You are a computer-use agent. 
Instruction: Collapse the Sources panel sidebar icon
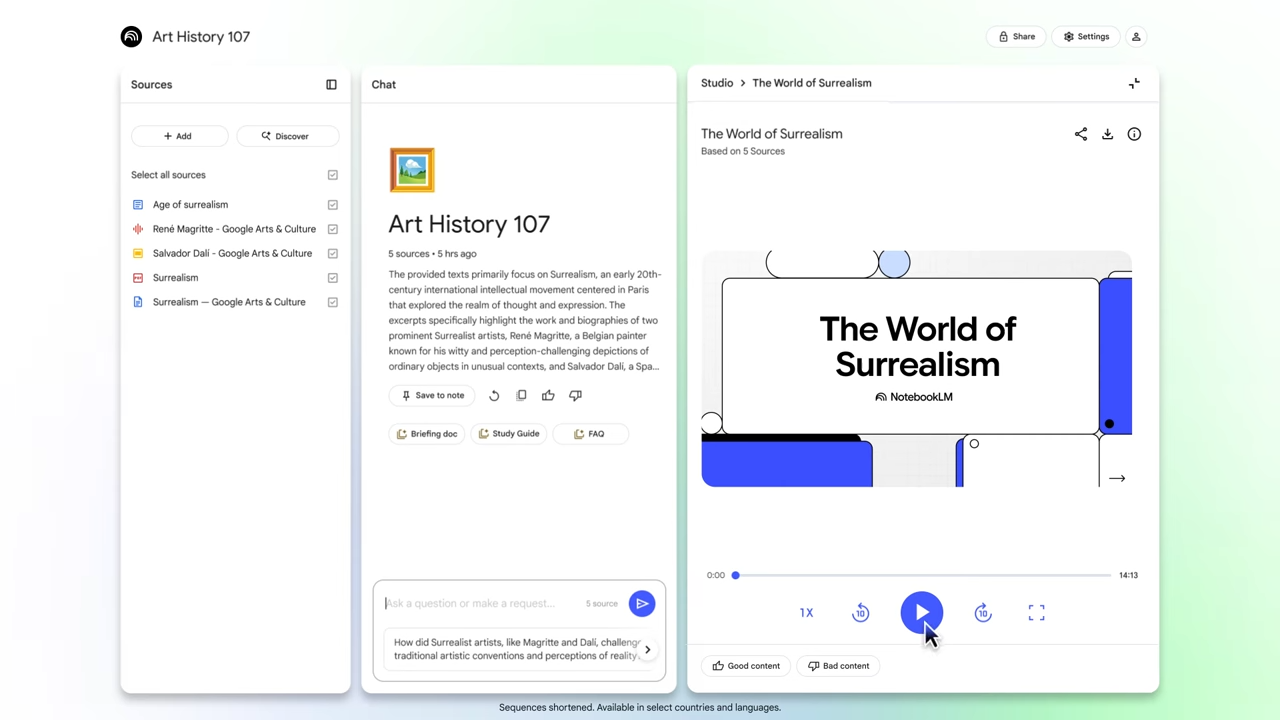pos(331,85)
